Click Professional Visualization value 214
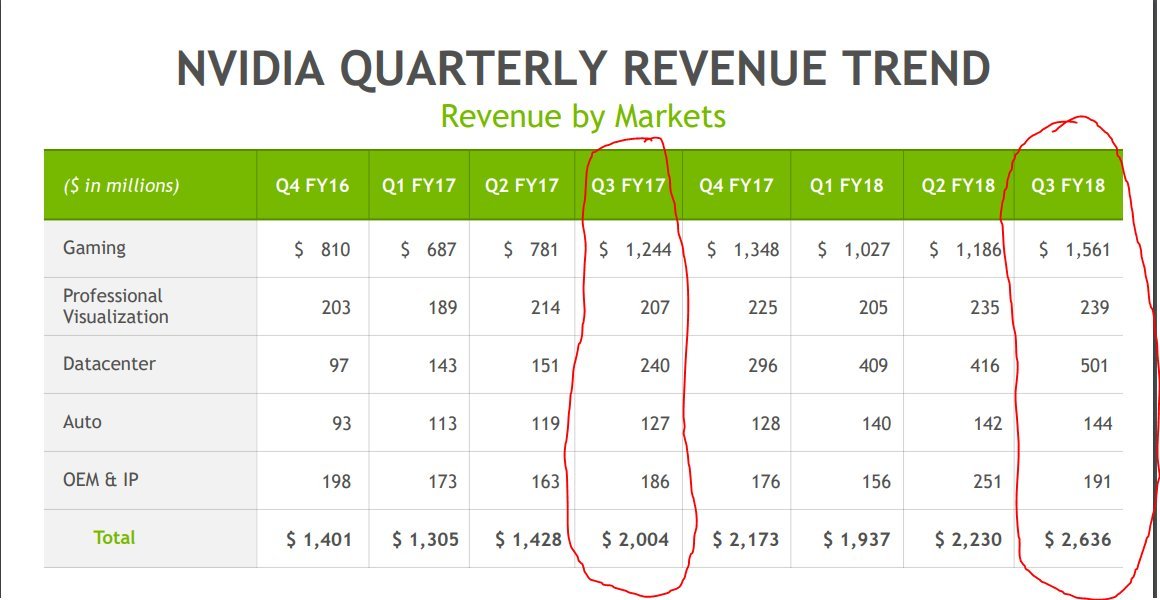Screen dimensions: 1160x600 click(x=545, y=307)
